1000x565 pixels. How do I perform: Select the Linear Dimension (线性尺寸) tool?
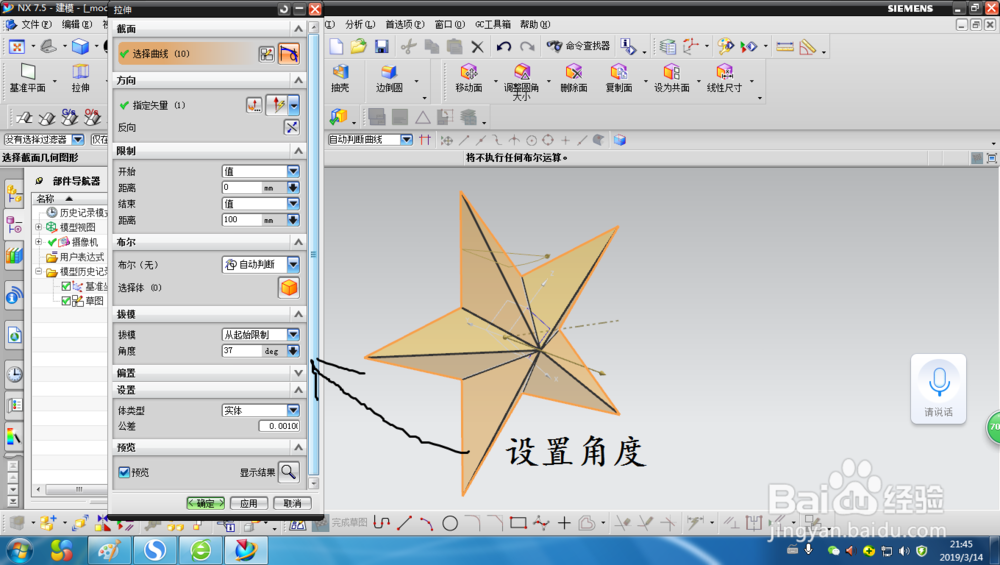[724, 78]
